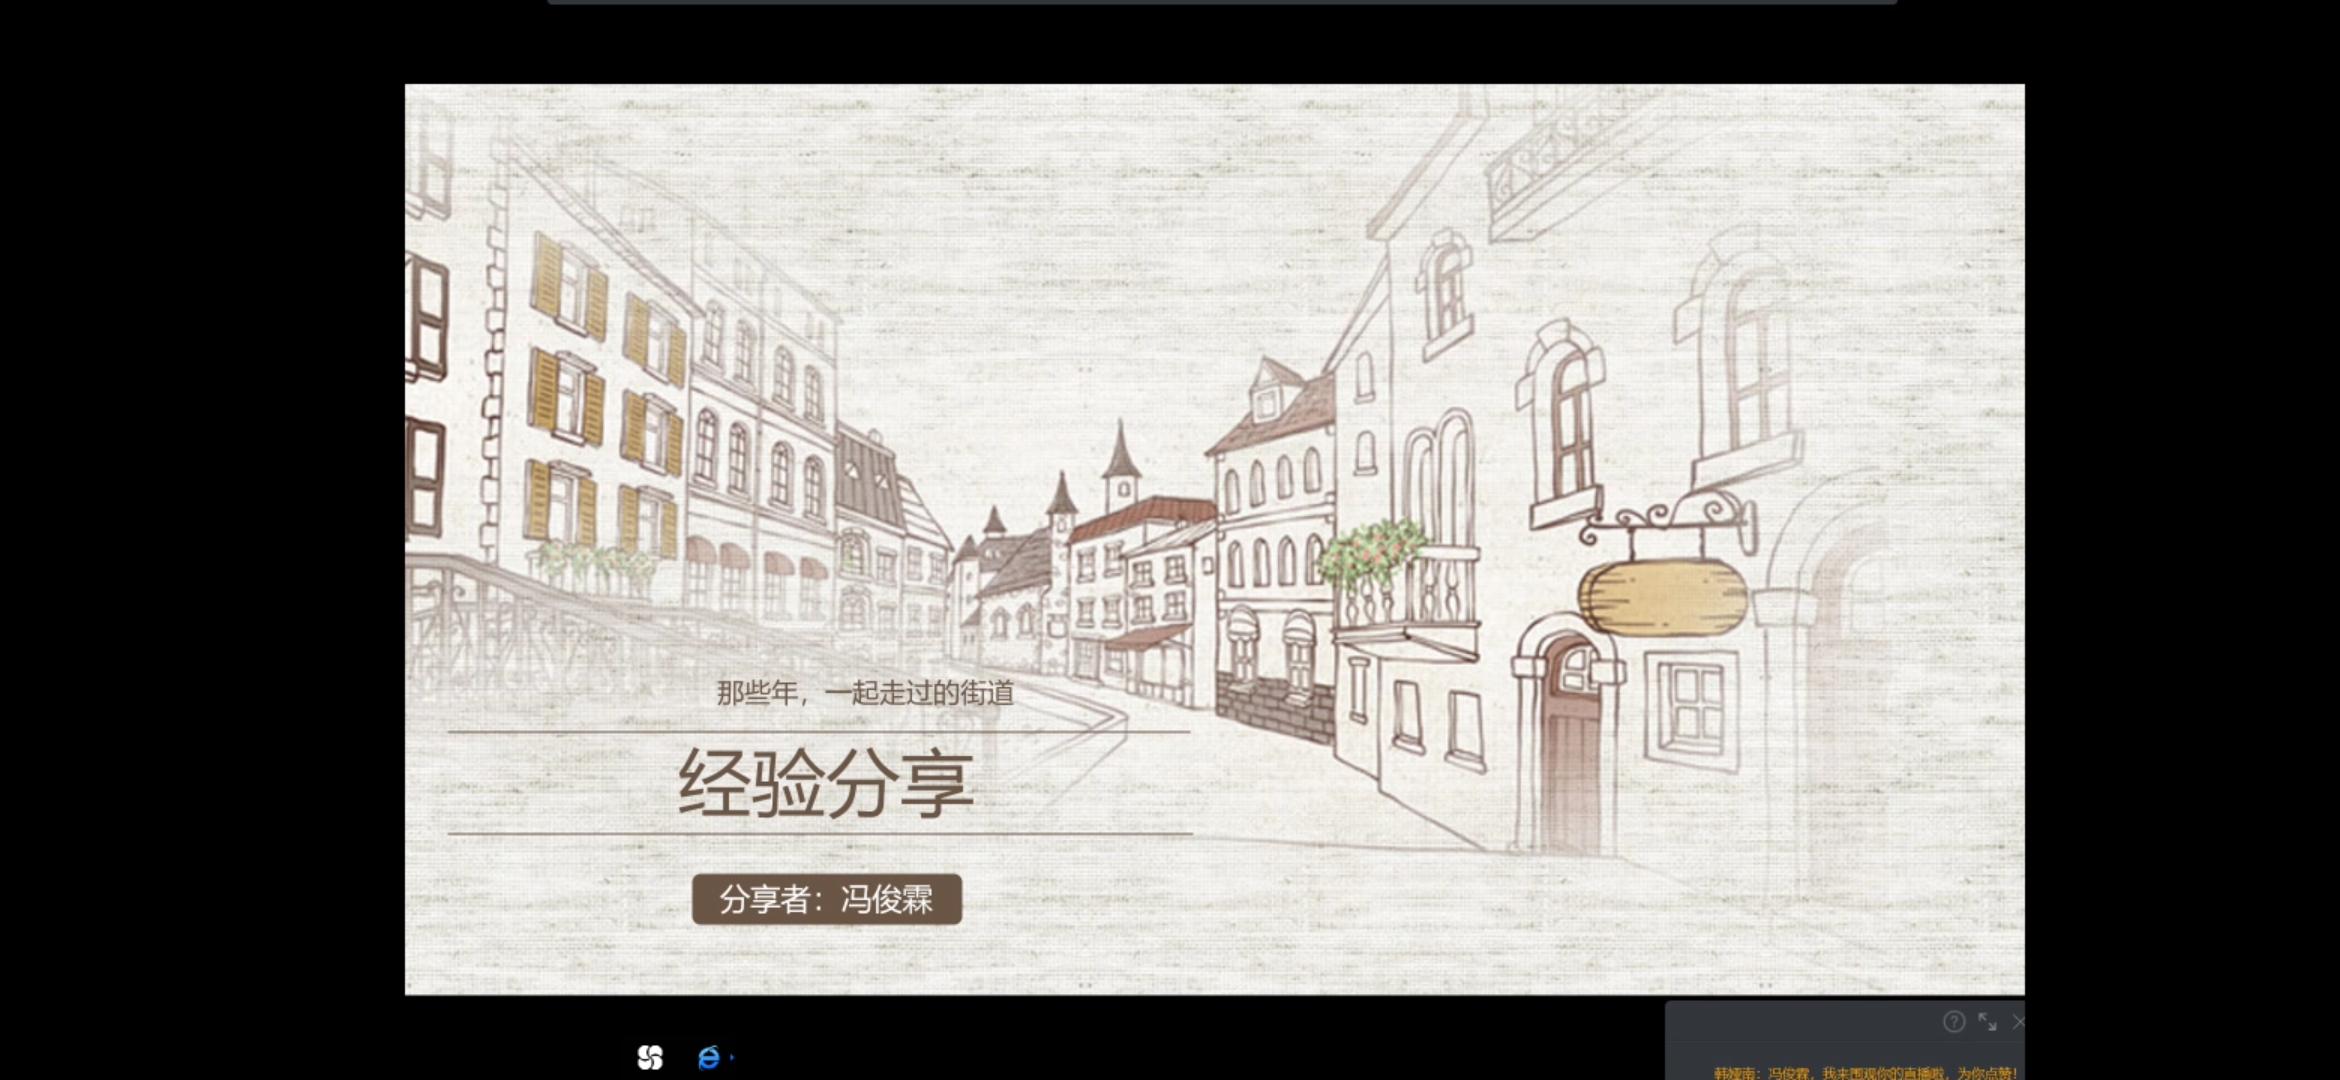Open help question-mark icon in chat panel
The image size is (2340, 1080).
[1953, 1021]
